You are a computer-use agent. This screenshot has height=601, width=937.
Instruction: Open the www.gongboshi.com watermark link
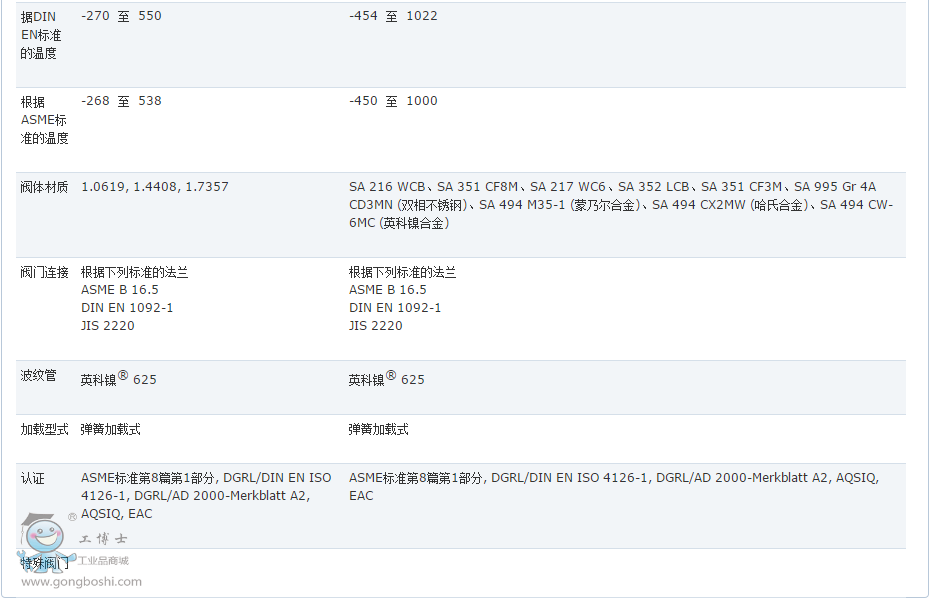coord(81,581)
